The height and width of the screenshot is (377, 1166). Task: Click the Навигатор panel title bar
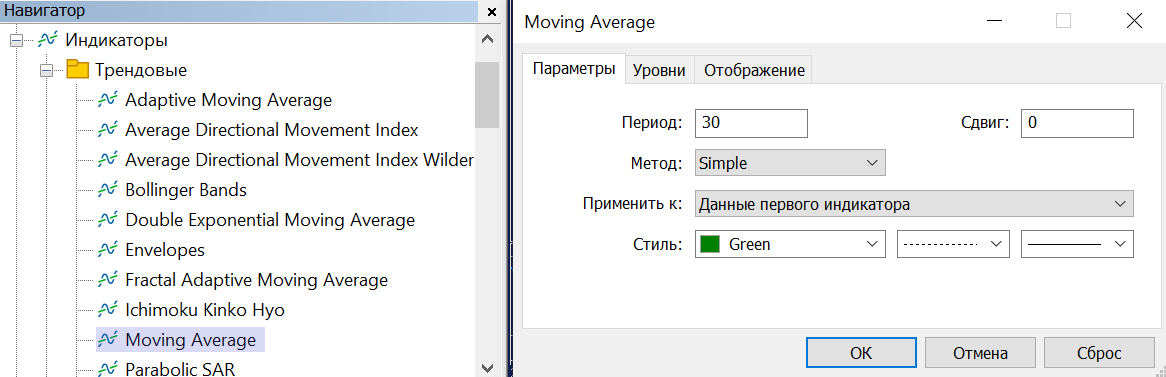[x=238, y=11]
